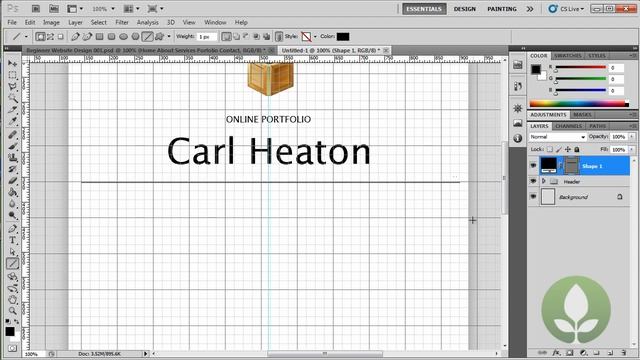640x360 pixels.
Task: Open the Opacity slider dropdown arrow
Action: 632,137
